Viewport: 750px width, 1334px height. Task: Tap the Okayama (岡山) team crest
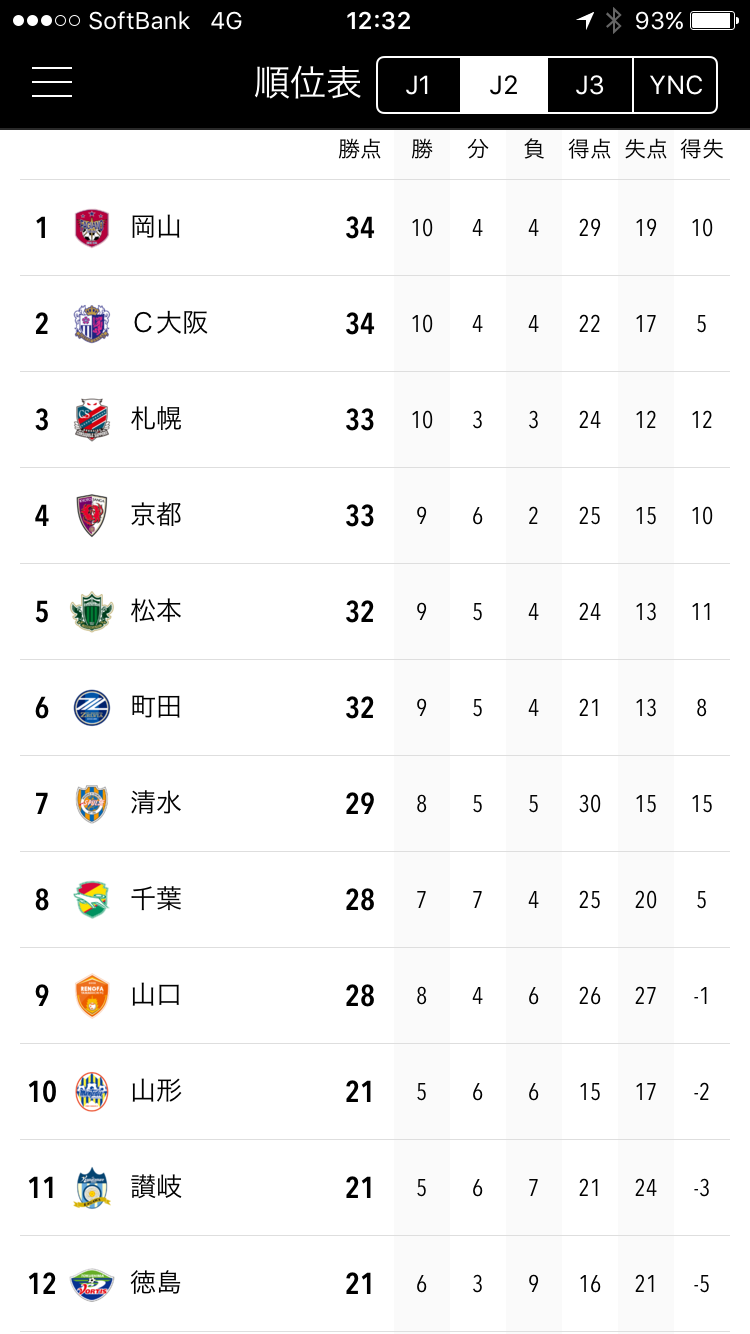(x=92, y=228)
